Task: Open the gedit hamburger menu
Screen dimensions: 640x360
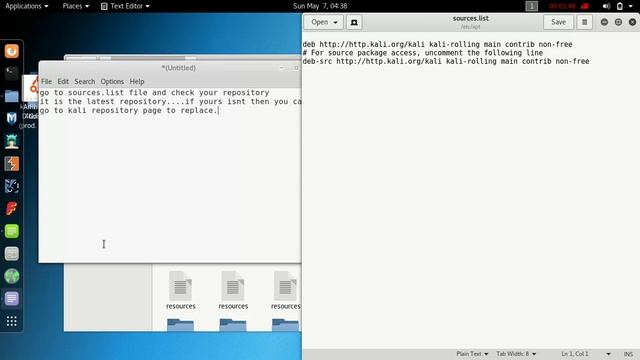Action: pyautogui.click(x=584, y=22)
